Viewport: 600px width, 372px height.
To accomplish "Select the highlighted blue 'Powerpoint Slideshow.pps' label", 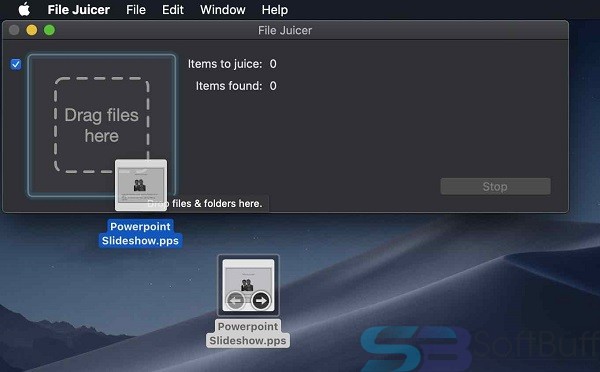I will coord(140,233).
